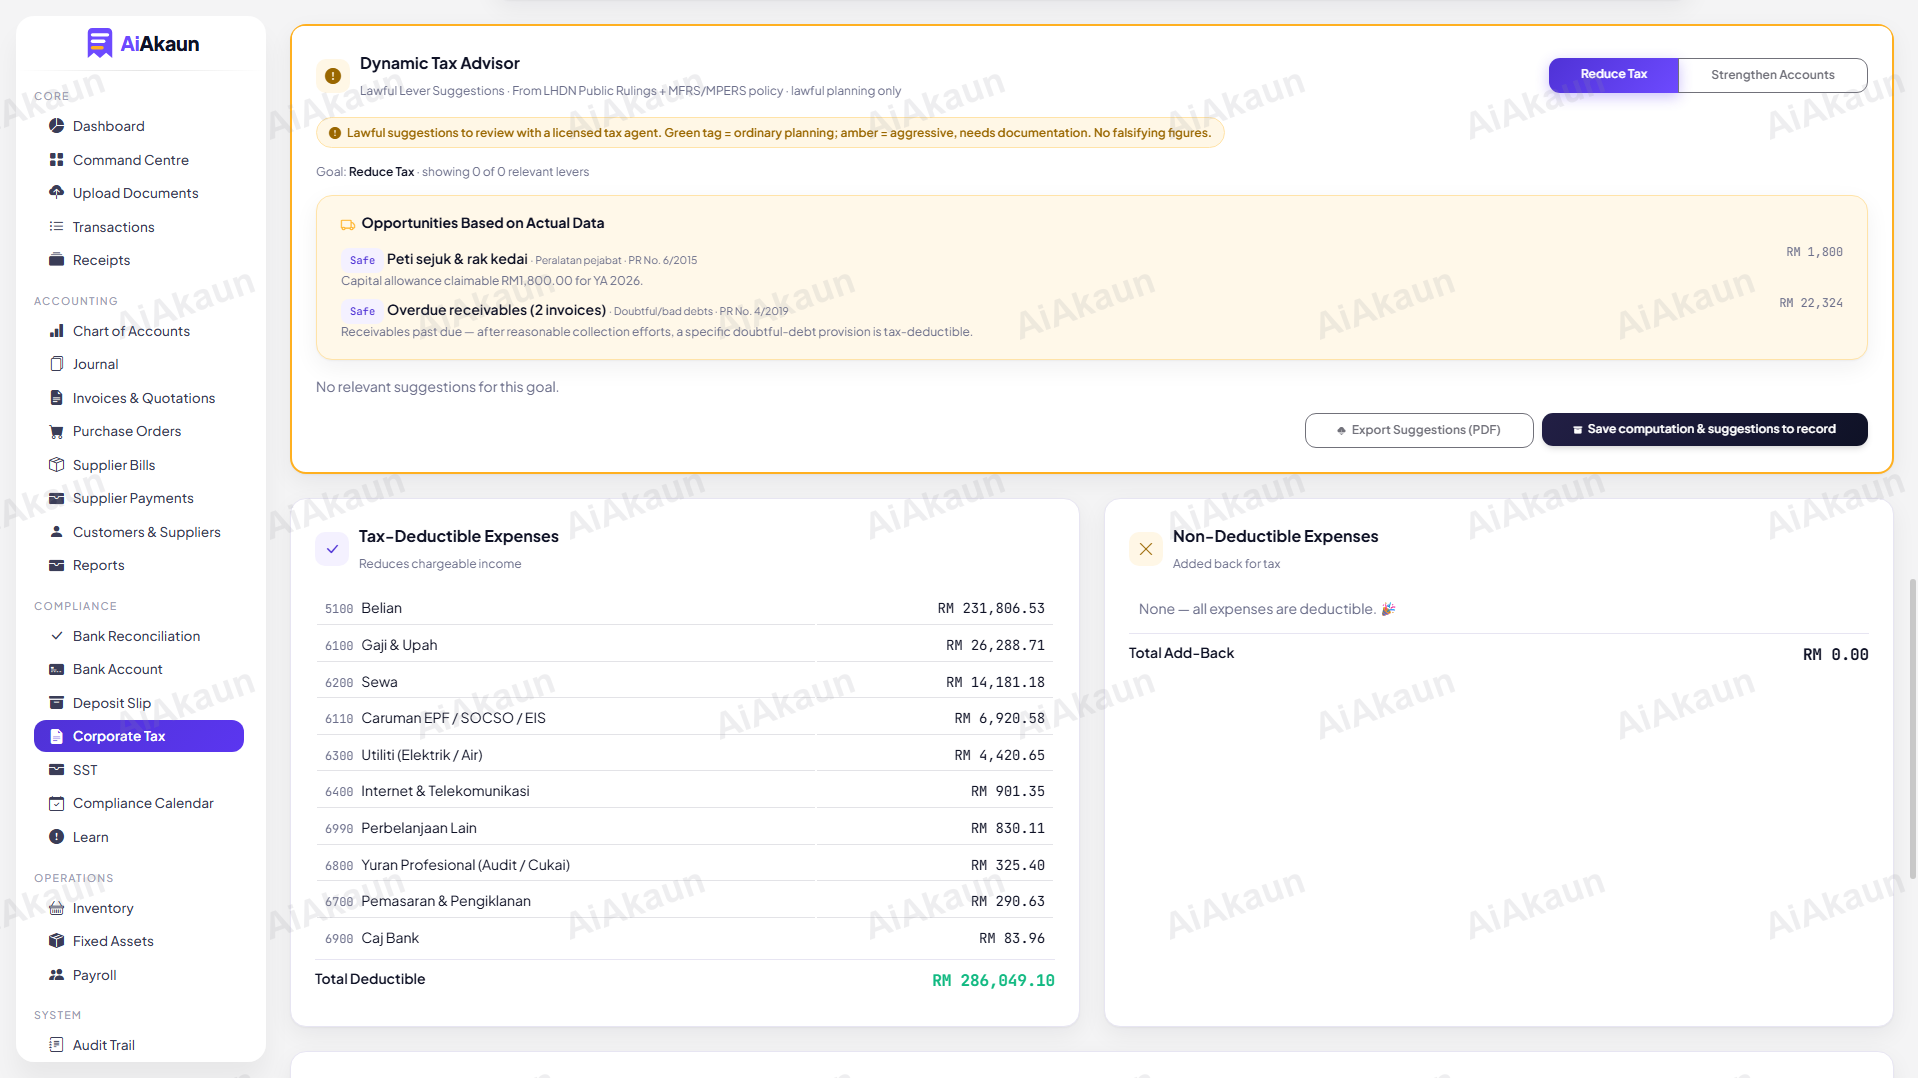The height and width of the screenshot is (1078, 1918).
Task: Select the Reduce Tax goal toggle
Action: point(1613,75)
